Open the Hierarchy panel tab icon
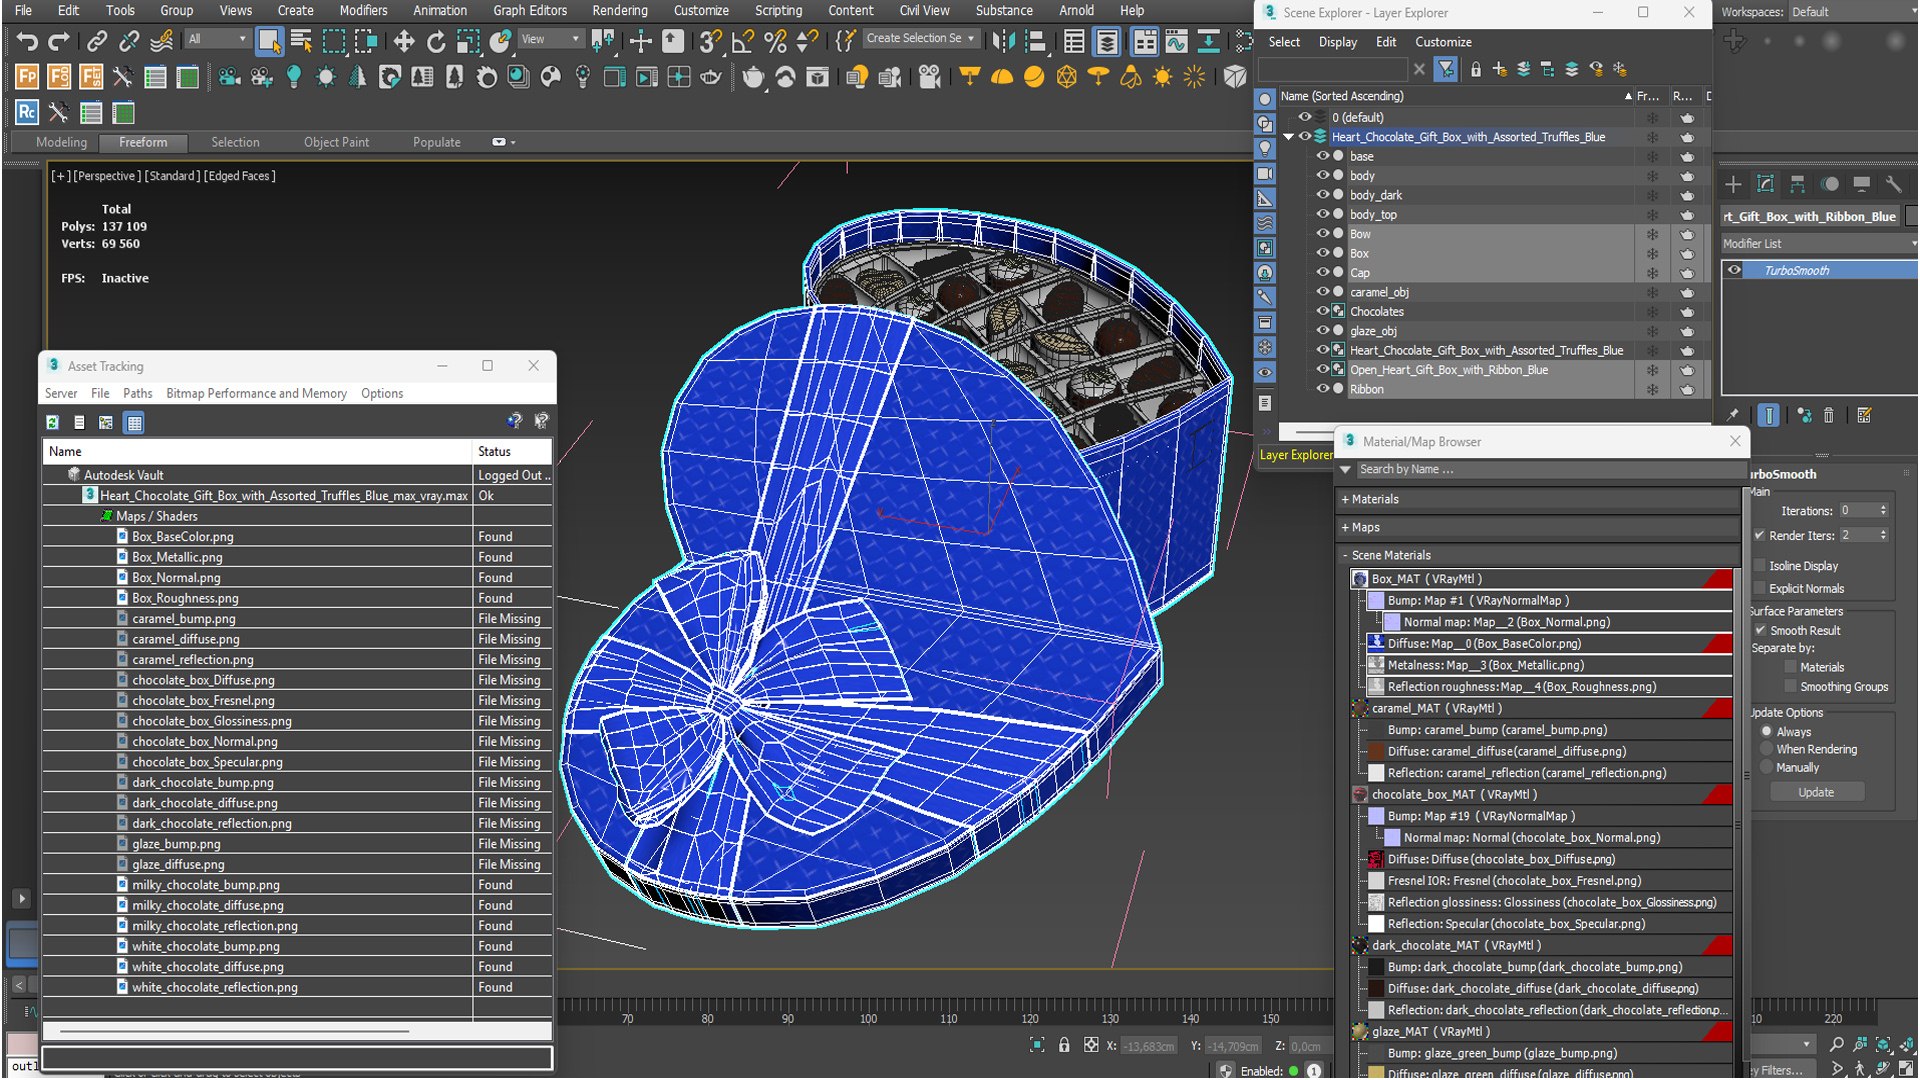This screenshot has height=1080, width=1920. (1798, 184)
